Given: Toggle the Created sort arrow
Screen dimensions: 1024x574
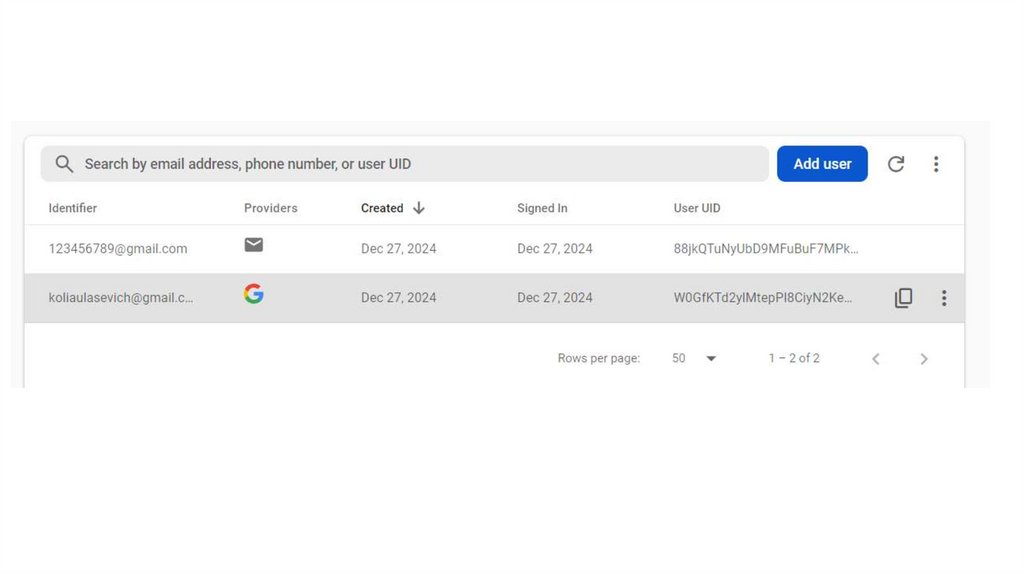Looking at the screenshot, I should click(x=419, y=208).
